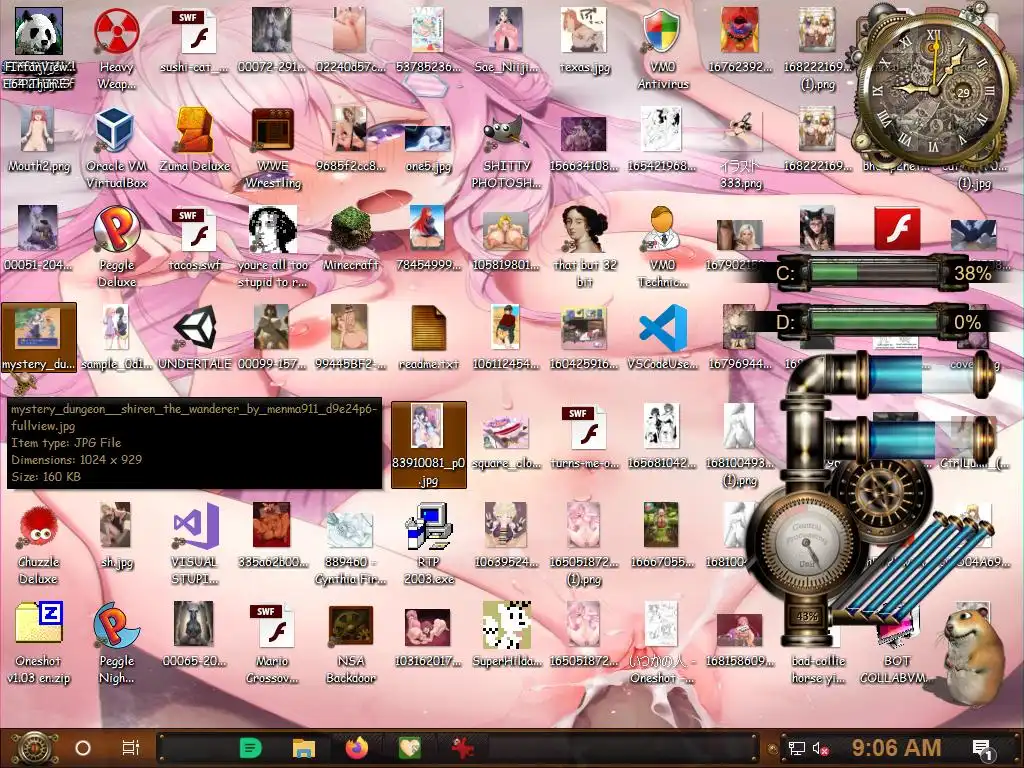Open the muted volume tray icon
The width and height of the screenshot is (1024, 768).
coord(820,749)
